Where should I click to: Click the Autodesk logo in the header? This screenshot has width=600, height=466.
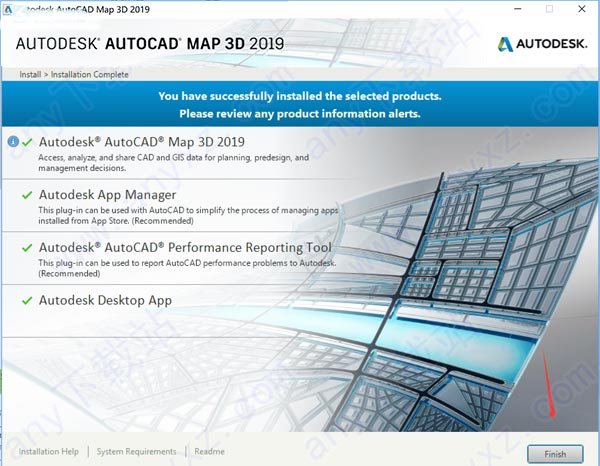click(542, 44)
